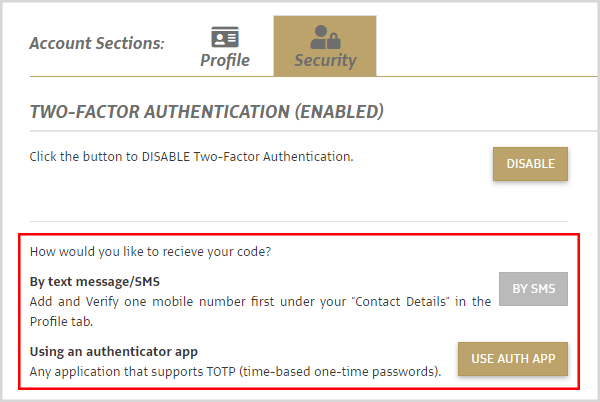Screen dimensions: 600x402
Task: Click the Account Sections label
Action: coord(97,43)
